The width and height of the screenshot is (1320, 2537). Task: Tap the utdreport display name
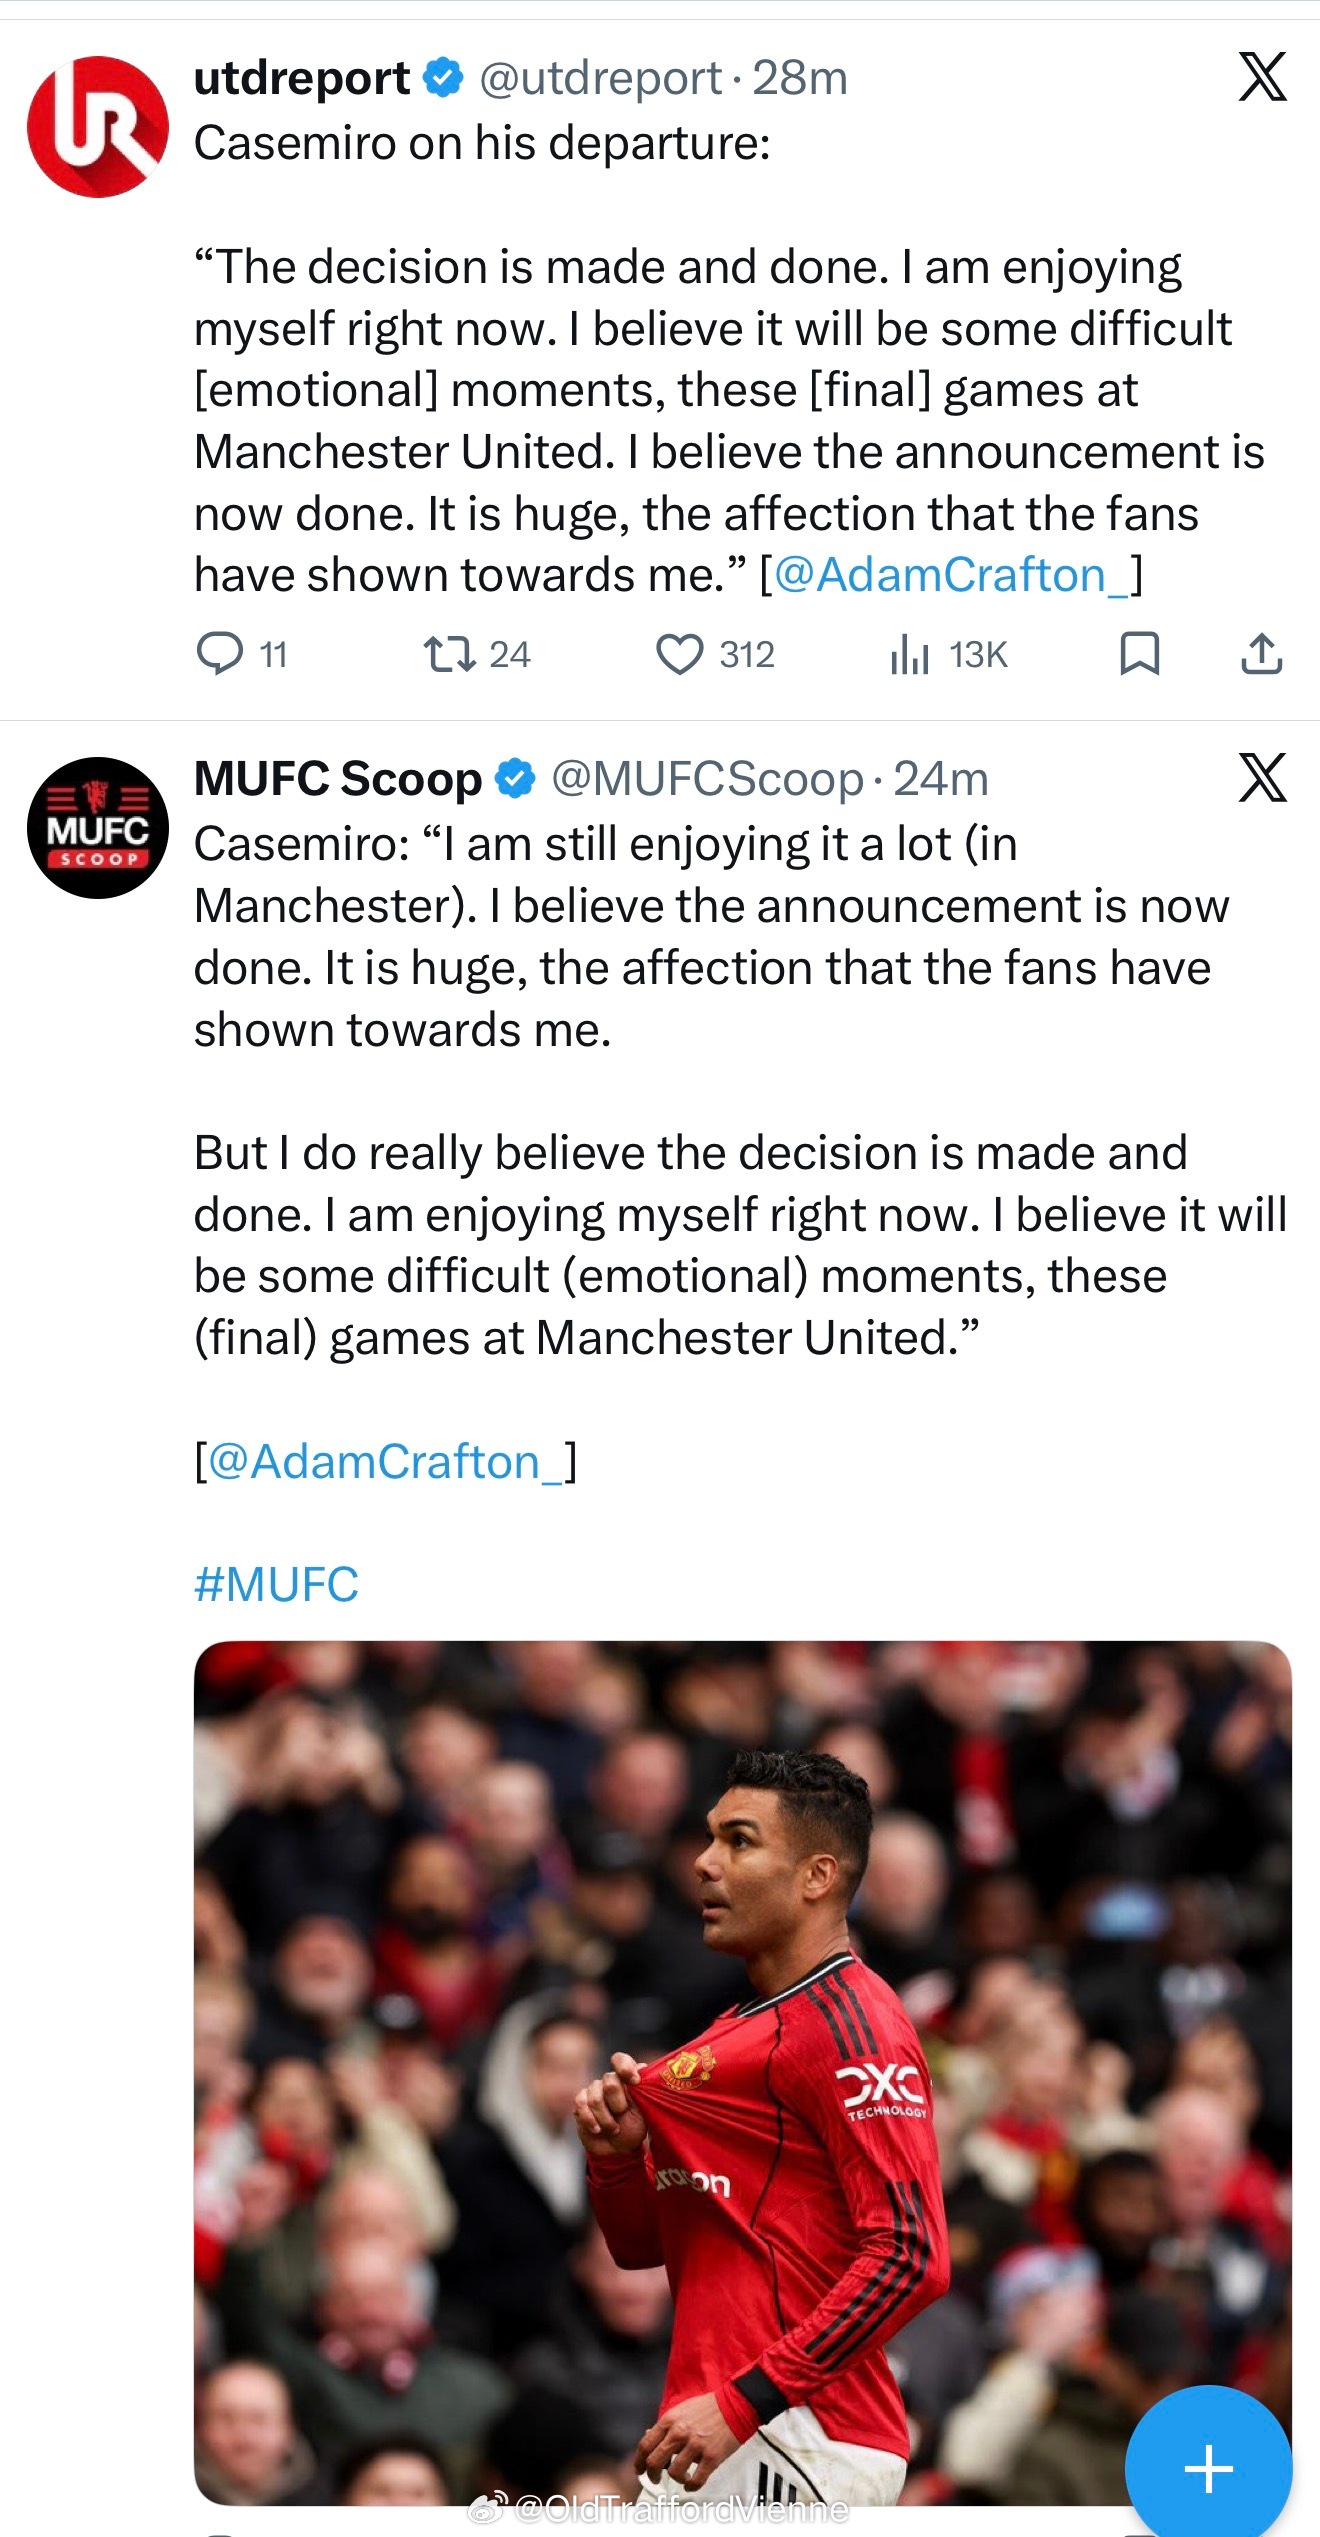[x=301, y=78]
